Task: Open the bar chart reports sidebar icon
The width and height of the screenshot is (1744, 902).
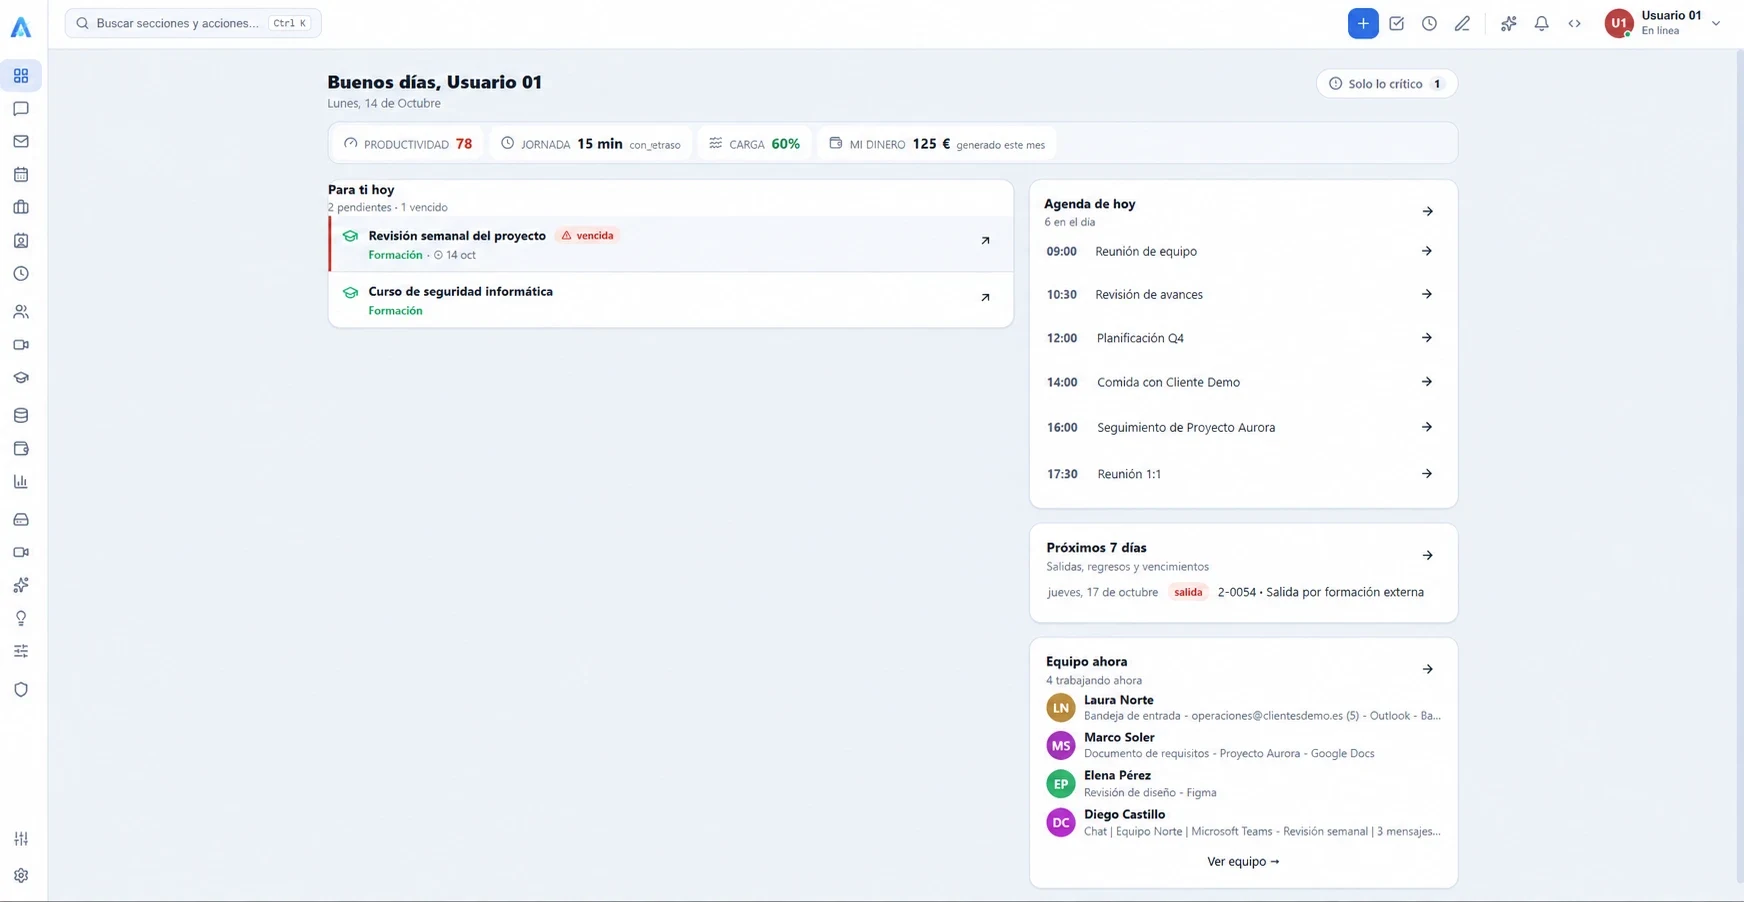Action: click(21, 482)
